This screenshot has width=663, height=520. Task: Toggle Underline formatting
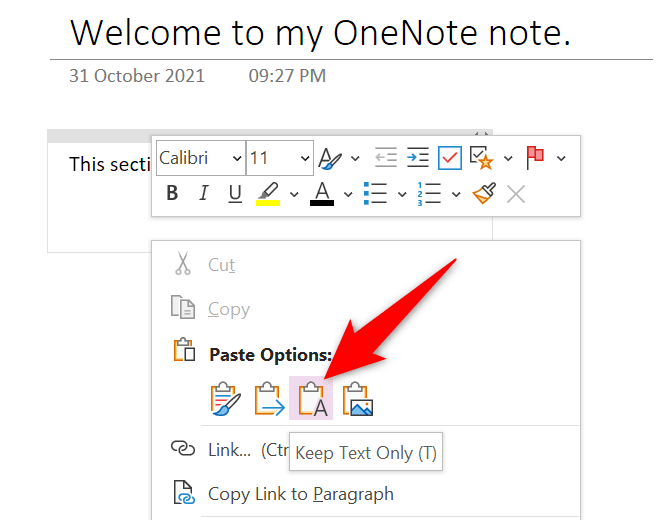235,194
